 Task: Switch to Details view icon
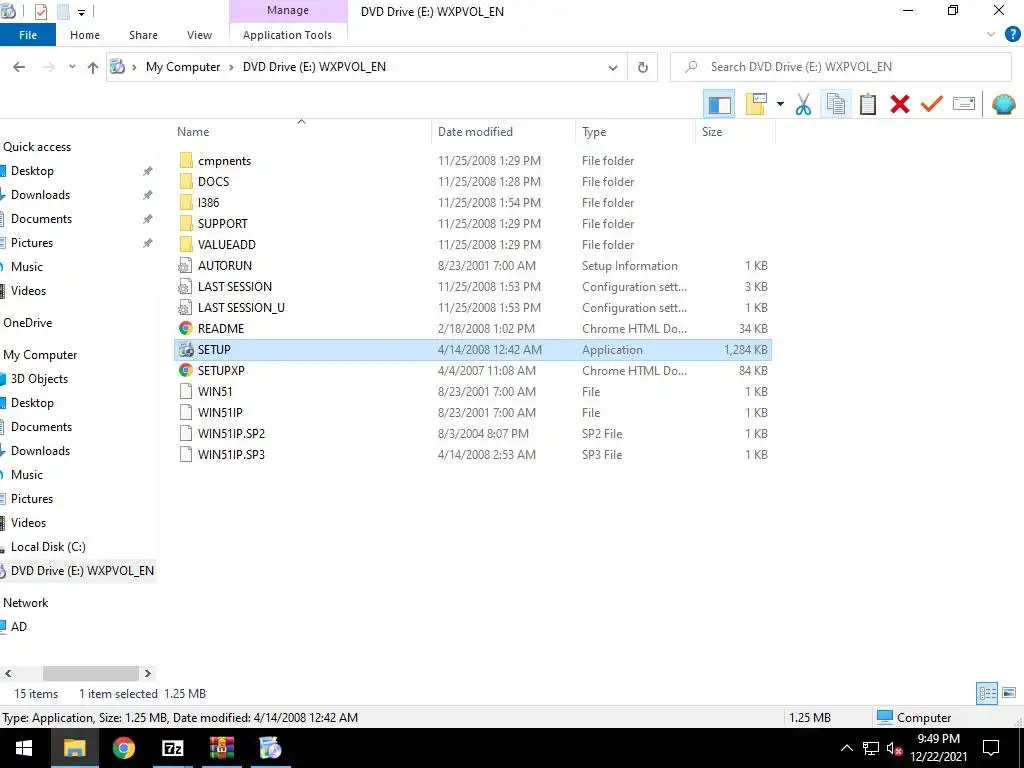(987, 693)
